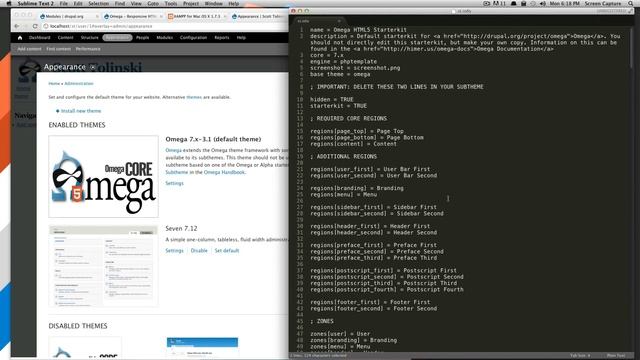Click the browser address bar

click(x=163, y=26)
